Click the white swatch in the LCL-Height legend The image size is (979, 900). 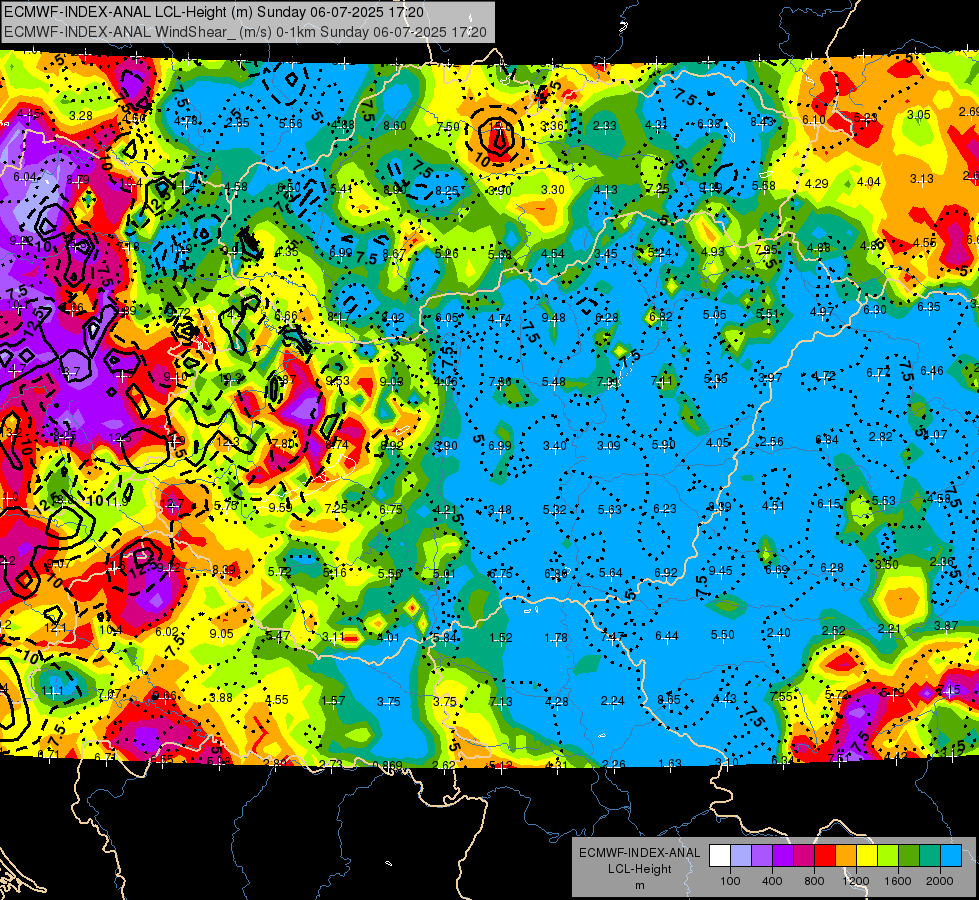pos(719,856)
